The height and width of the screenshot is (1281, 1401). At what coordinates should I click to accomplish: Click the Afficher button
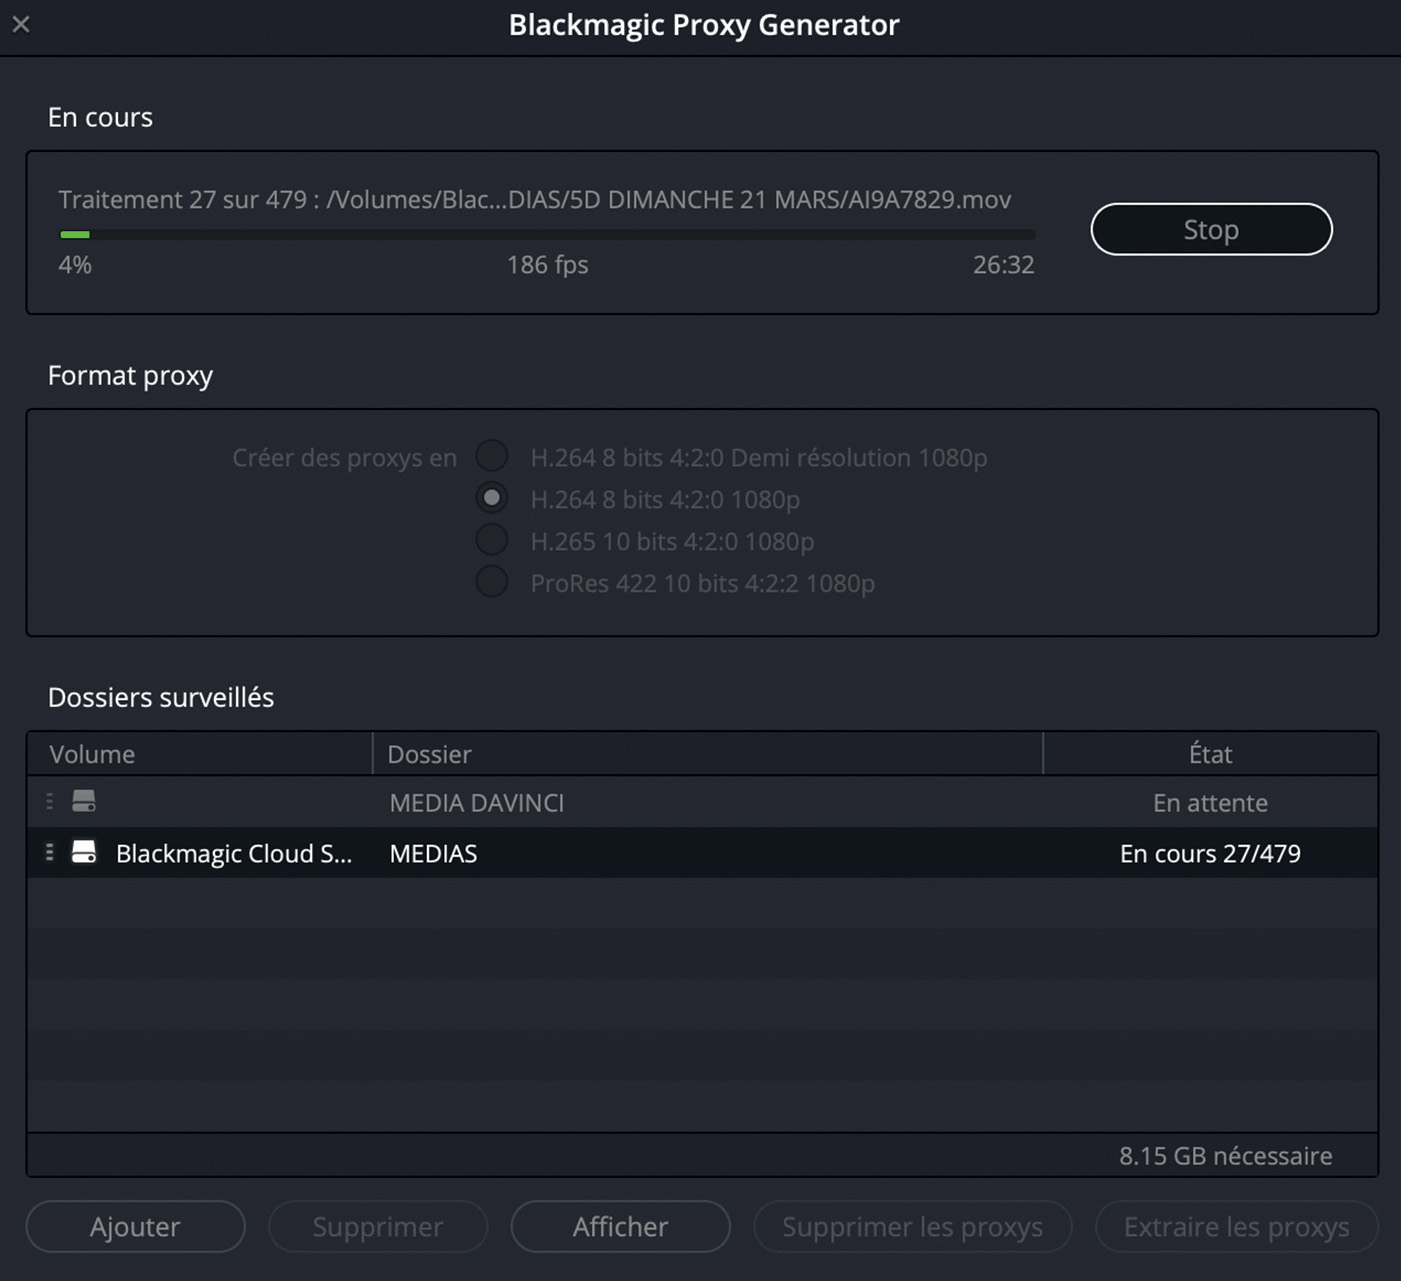(x=620, y=1226)
